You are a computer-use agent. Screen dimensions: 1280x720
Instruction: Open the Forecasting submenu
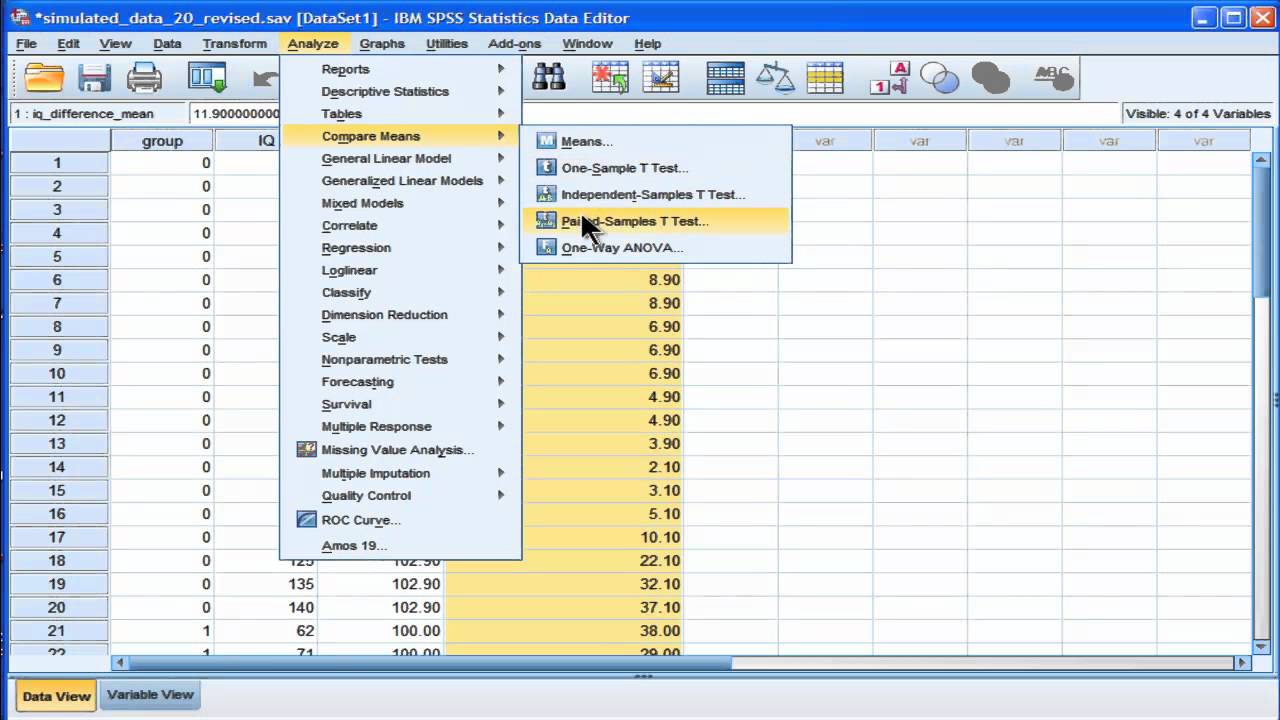pyautogui.click(x=401, y=381)
